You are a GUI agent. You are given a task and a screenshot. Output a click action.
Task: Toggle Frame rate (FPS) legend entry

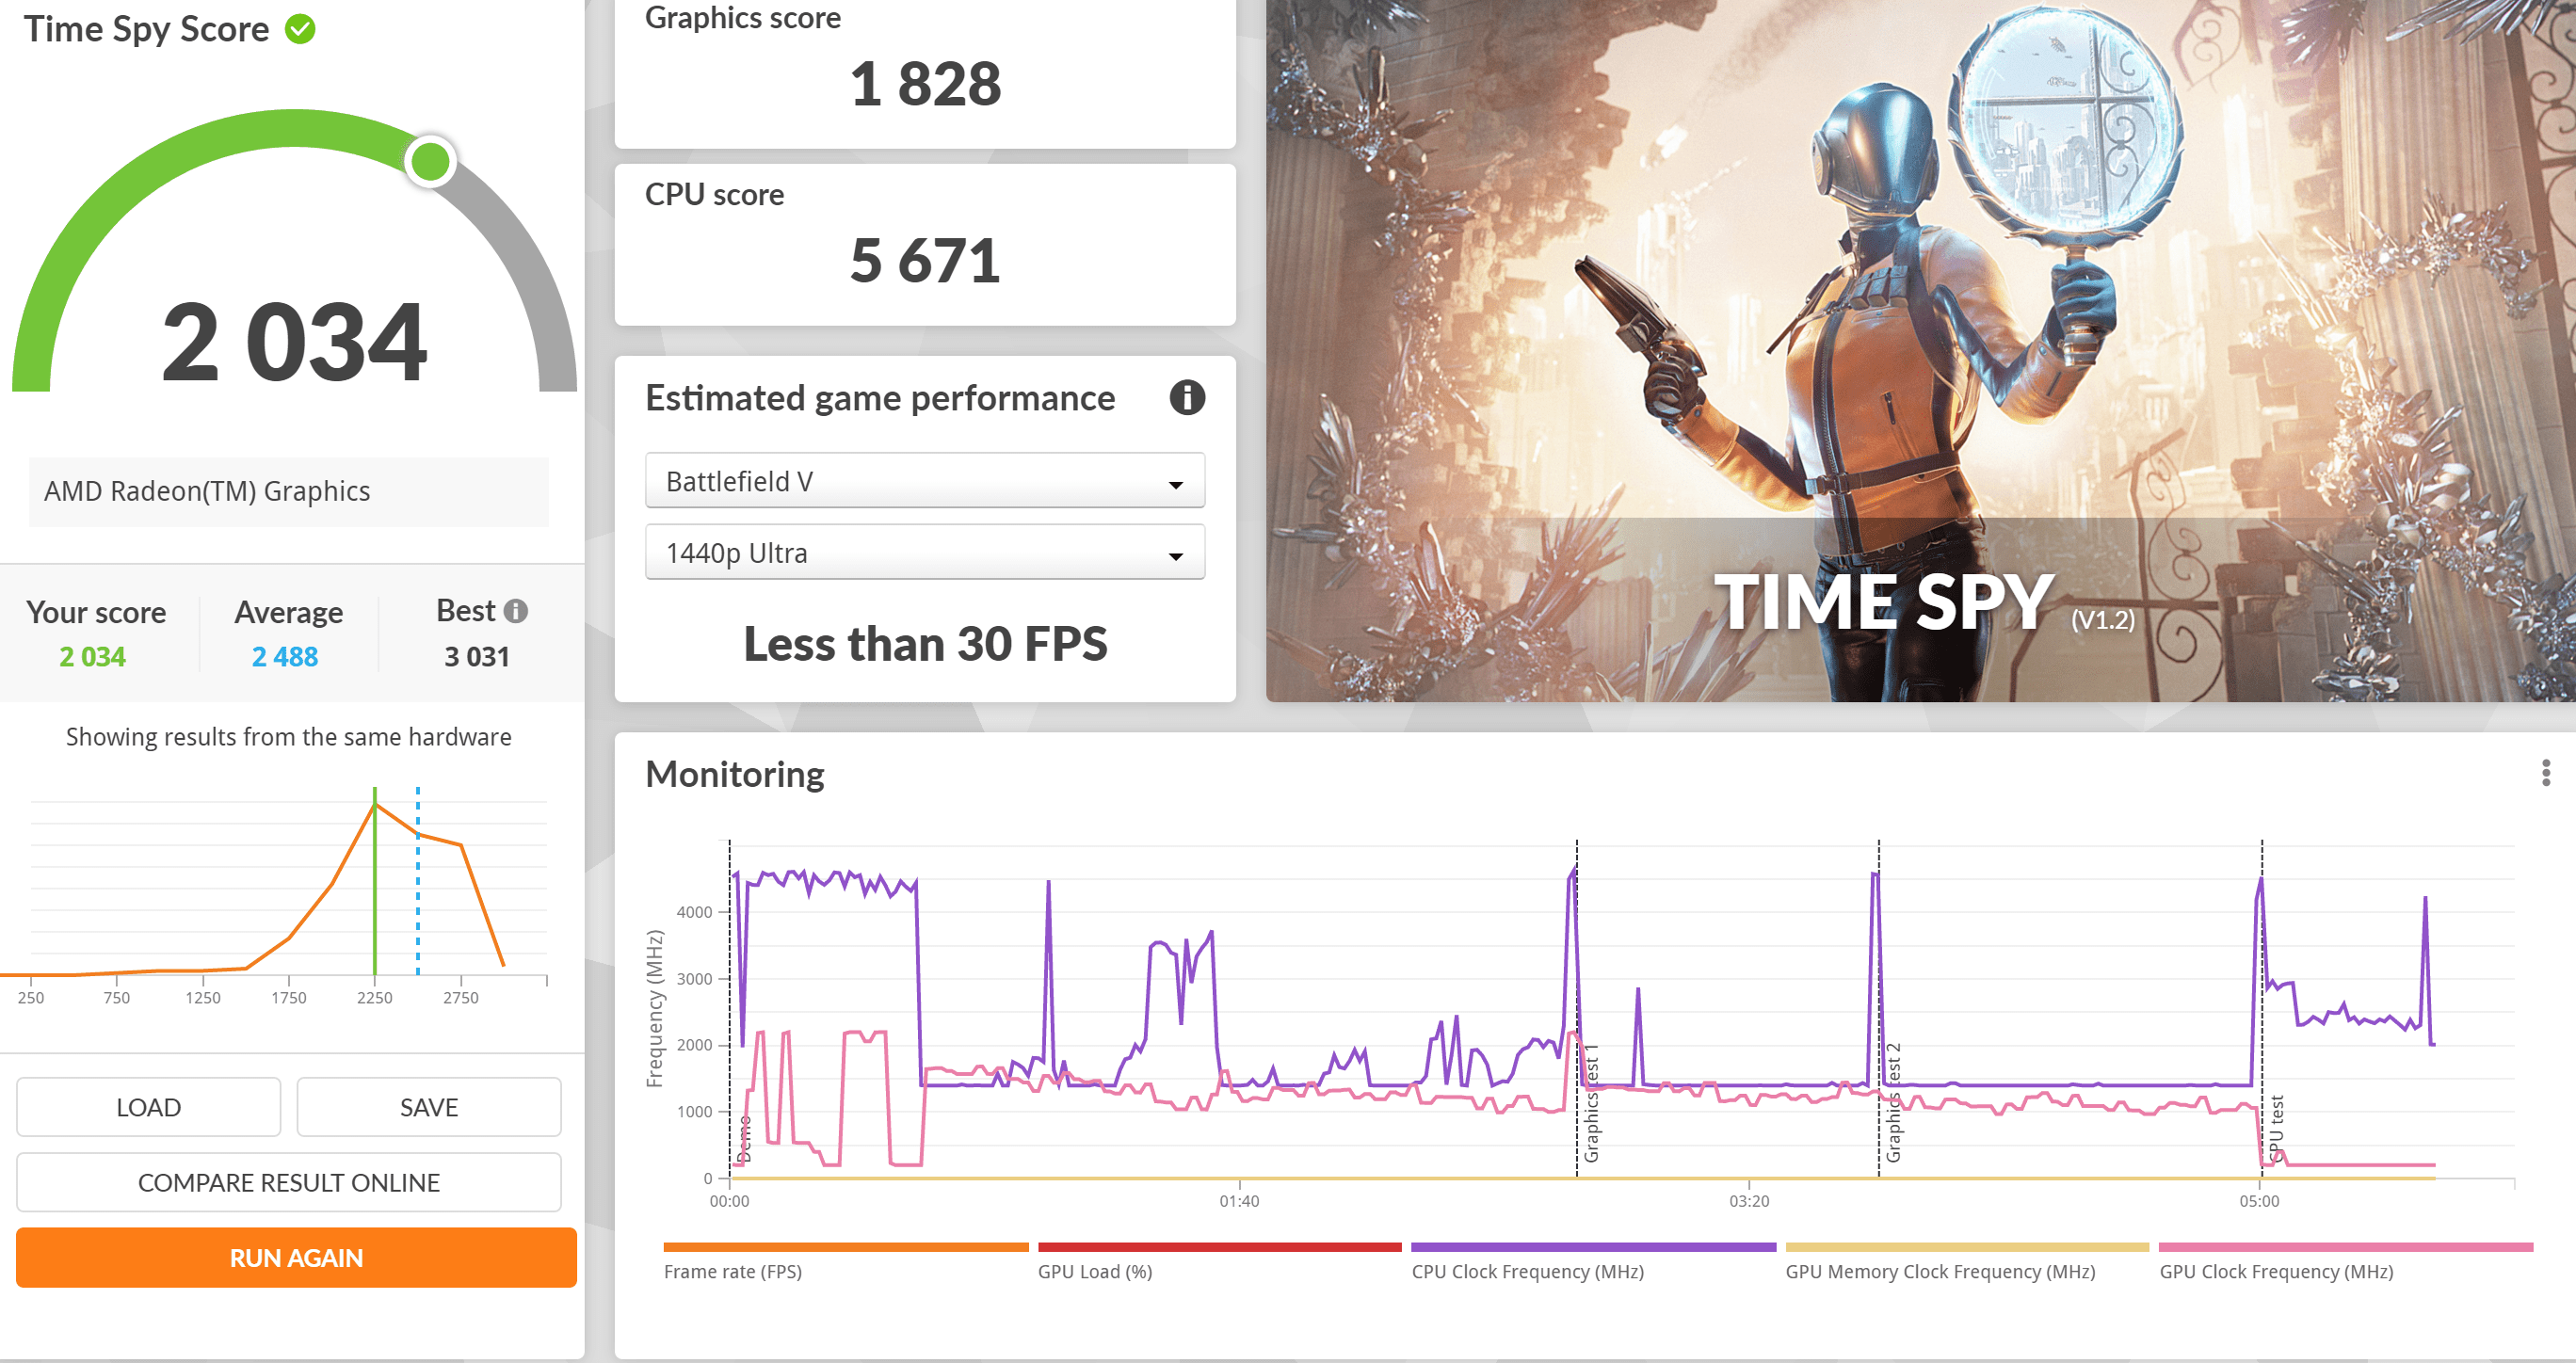[x=845, y=1262]
